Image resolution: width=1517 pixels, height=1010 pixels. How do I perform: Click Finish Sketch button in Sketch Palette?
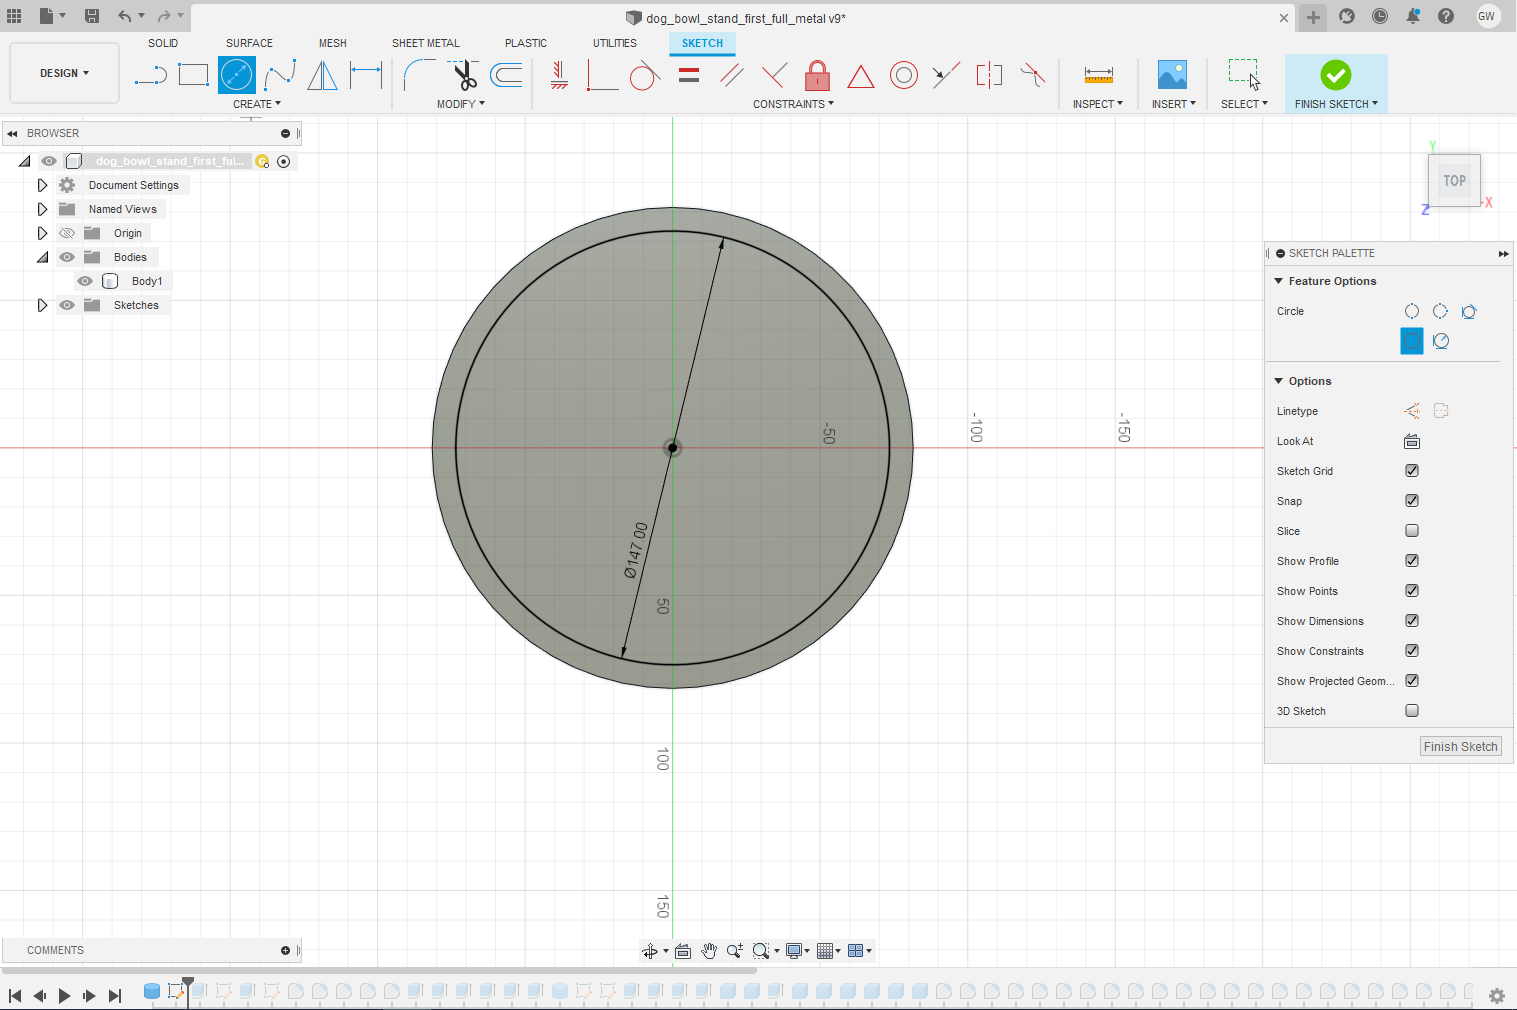point(1460,746)
